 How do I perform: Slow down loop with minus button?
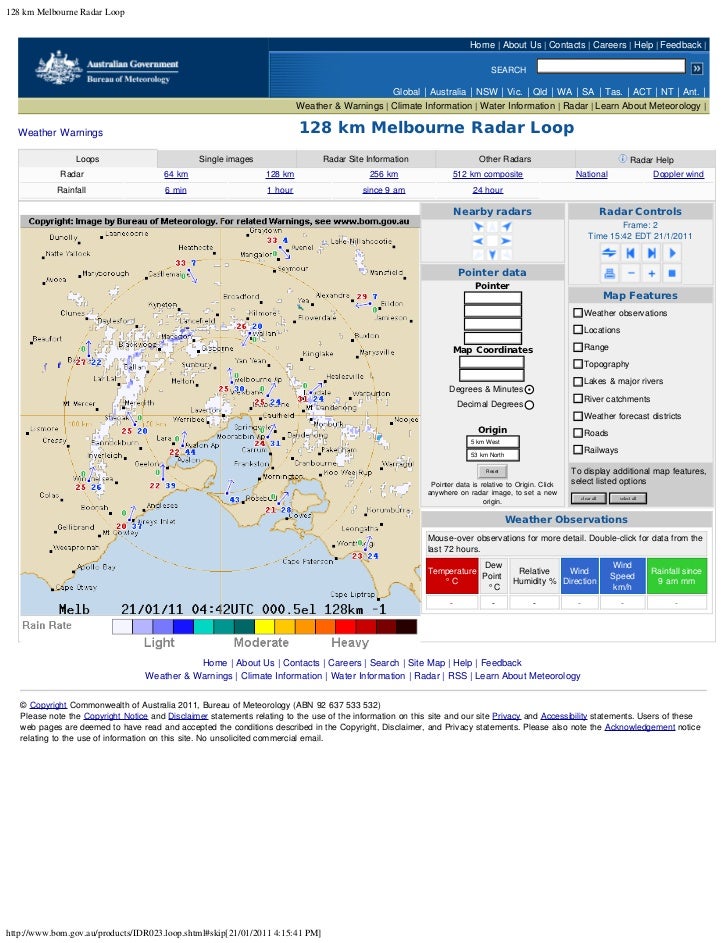coord(631,274)
